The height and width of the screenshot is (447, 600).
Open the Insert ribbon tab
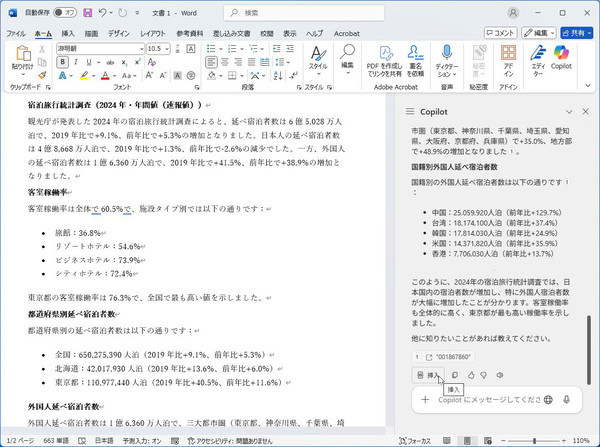pyautogui.click(x=67, y=32)
